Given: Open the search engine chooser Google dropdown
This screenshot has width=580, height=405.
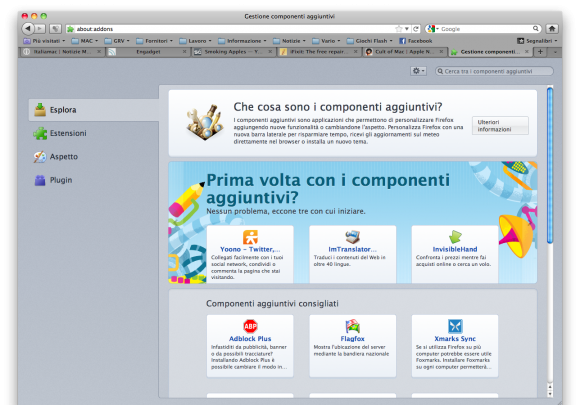Looking at the screenshot, I should (432, 29).
